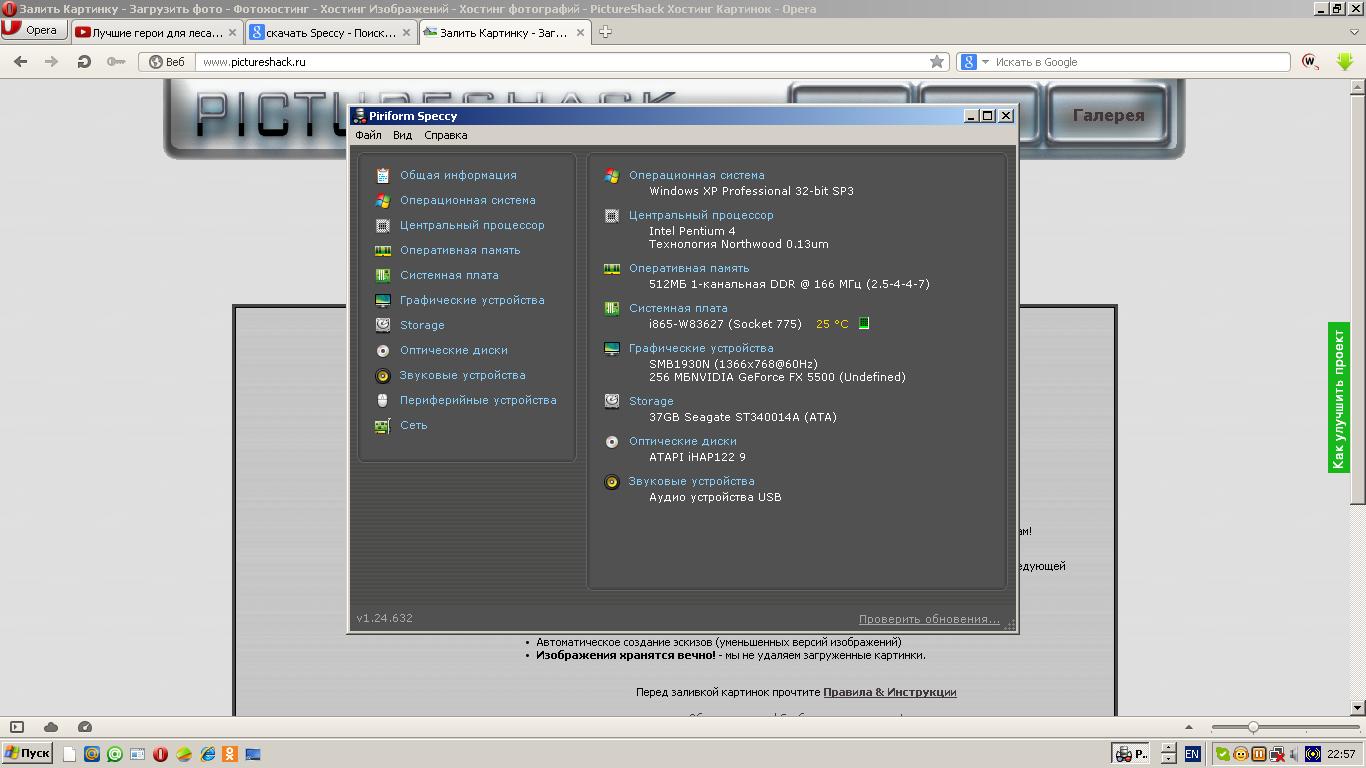Open Одноклассники orange quick launch icon
This screenshot has height=768, width=1366.
[x=230, y=754]
